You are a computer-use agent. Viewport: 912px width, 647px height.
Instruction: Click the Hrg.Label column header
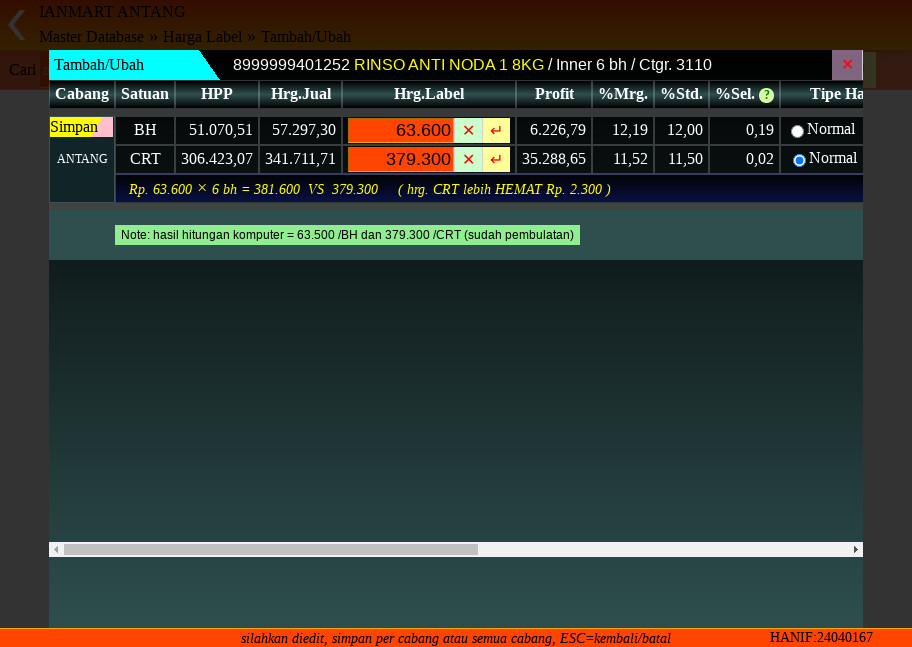[428, 94]
